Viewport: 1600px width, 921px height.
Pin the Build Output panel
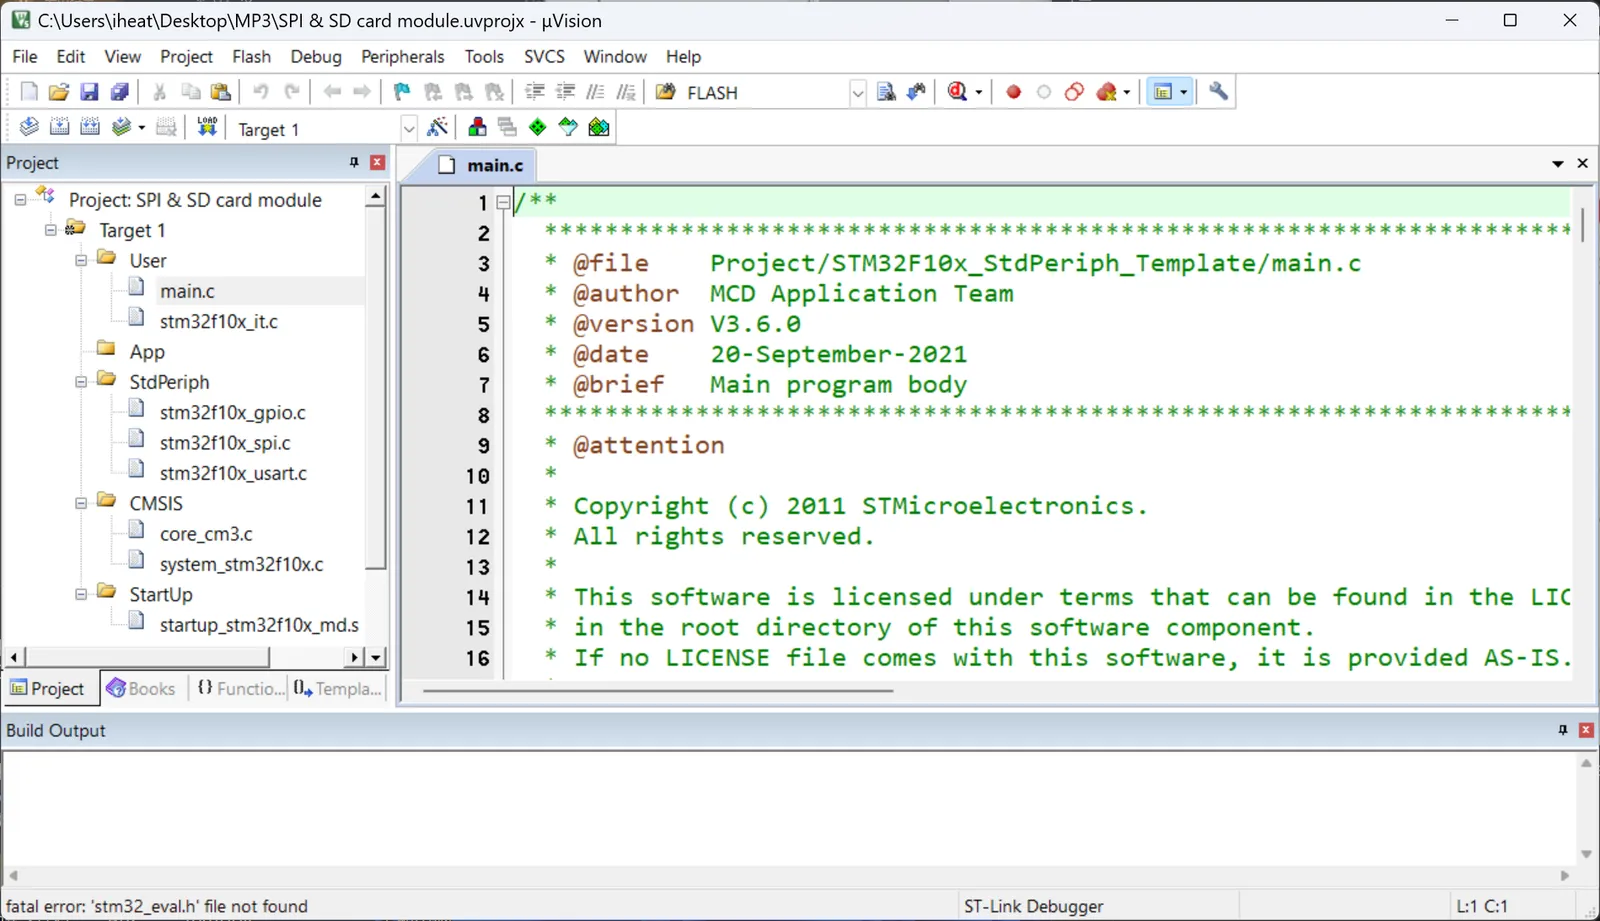(1562, 730)
